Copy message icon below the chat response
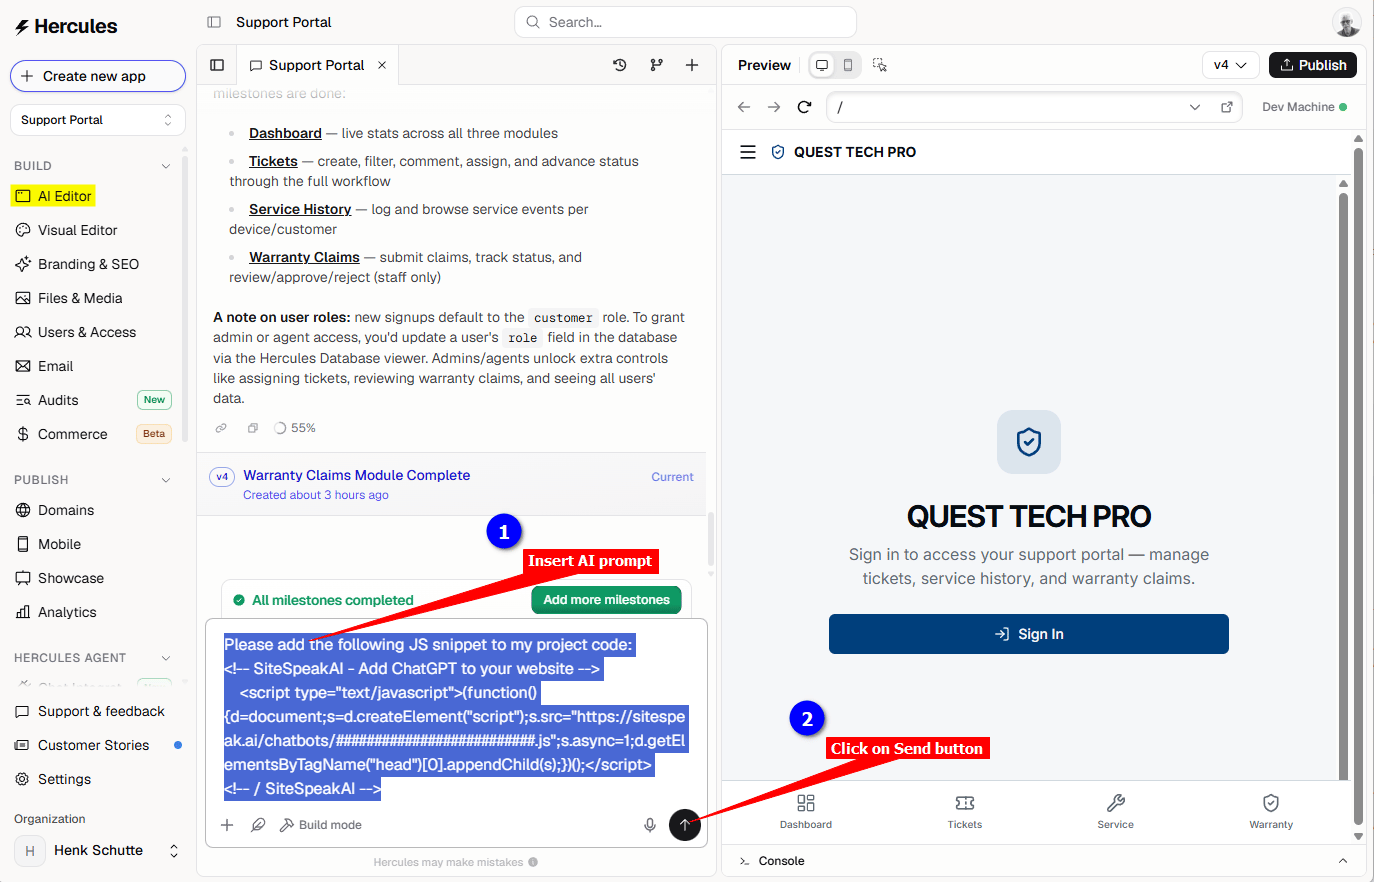The width and height of the screenshot is (1374, 882). (253, 428)
